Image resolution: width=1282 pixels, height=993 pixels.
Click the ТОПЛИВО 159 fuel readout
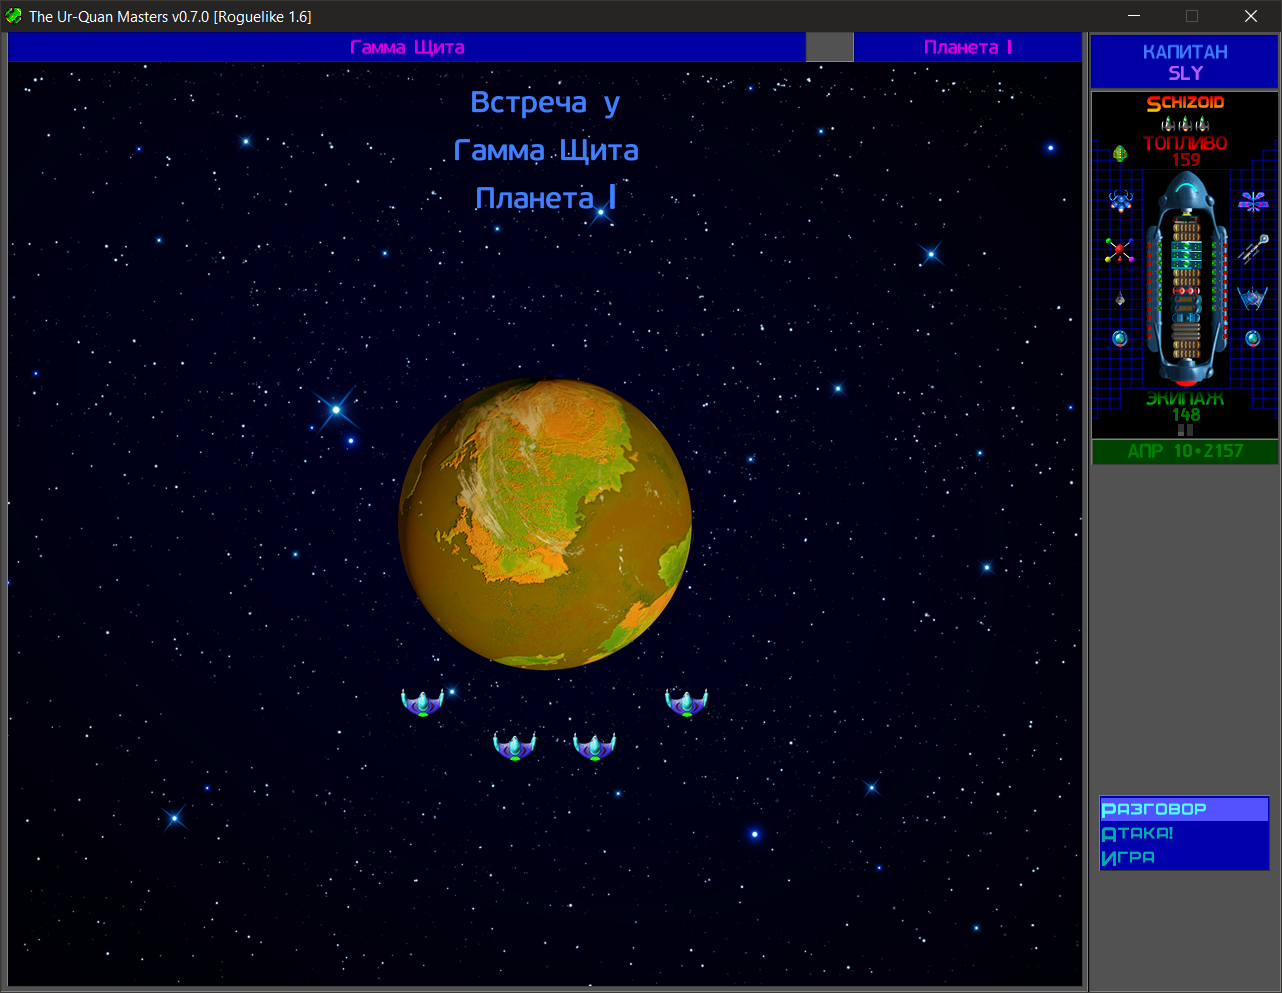point(1185,151)
